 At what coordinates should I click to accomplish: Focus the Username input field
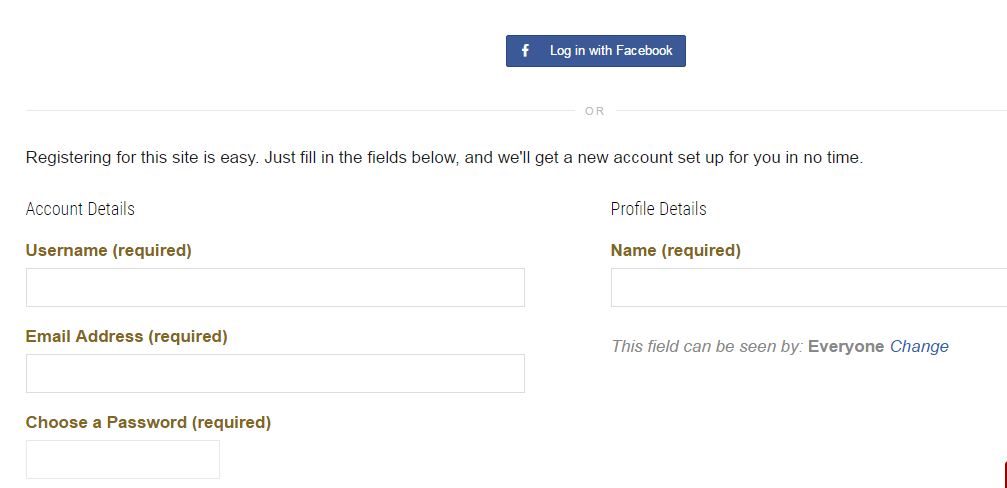pyautogui.click(x=275, y=287)
